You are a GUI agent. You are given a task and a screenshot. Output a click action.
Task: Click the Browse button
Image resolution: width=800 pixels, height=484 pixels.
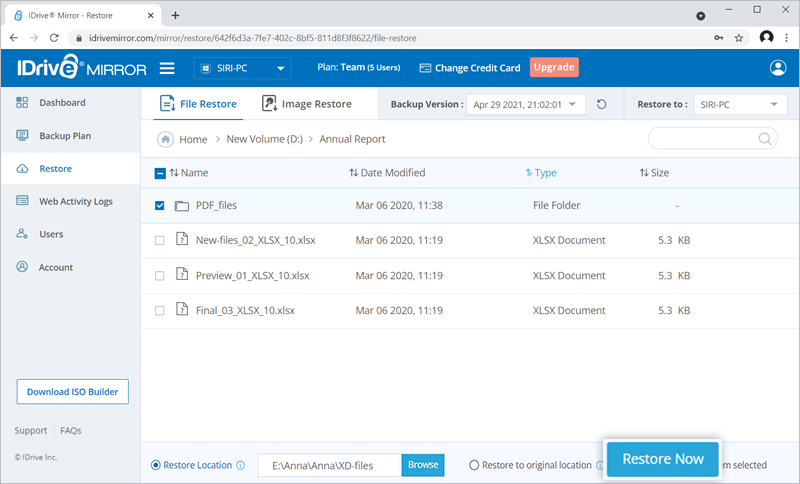[x=423, y=465]
